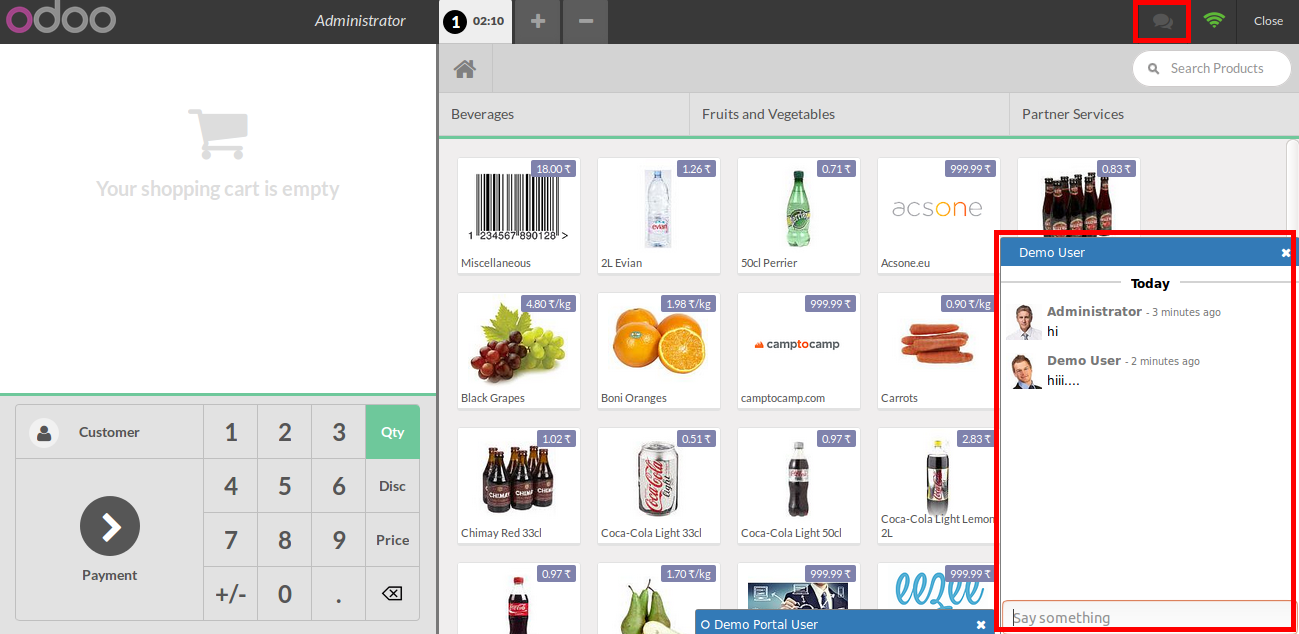Add 2L Evian to cart
The width and height of the screenshot is (1299, 634).
[659, 215]
